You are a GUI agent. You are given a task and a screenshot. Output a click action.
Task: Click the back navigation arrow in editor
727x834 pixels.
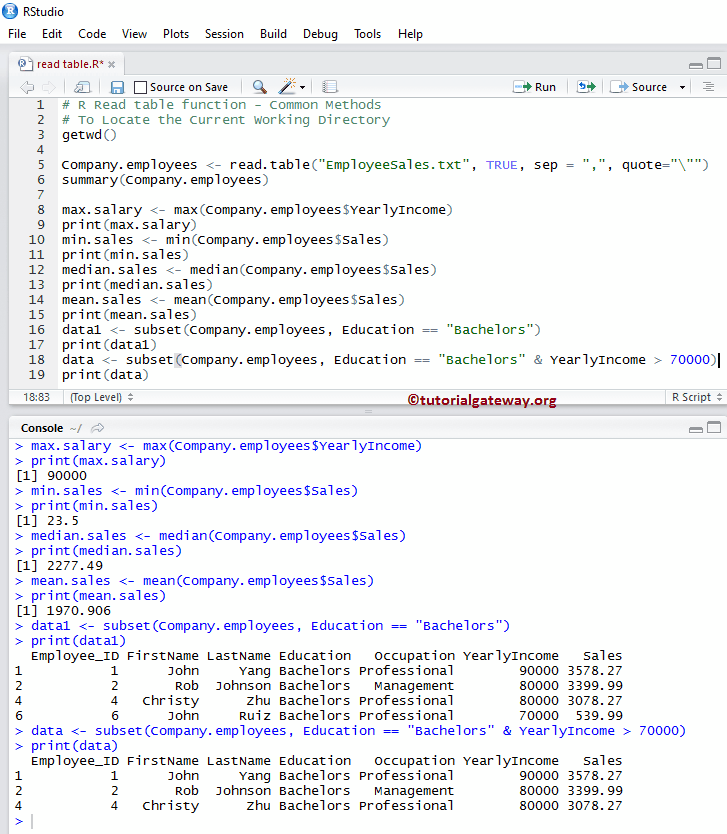click(x=25, y=87)
